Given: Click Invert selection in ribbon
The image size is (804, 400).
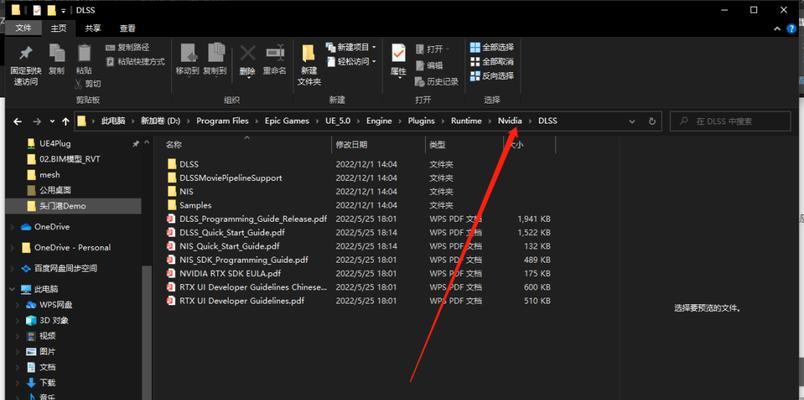Looking at the screenshot, I should 492,76.
